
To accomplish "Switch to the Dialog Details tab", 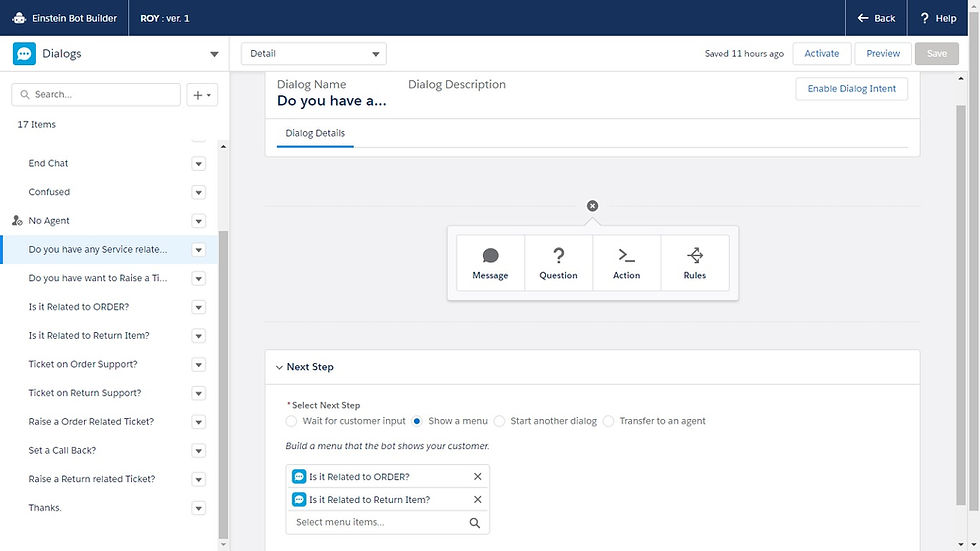I will click(x=315, y=133).
